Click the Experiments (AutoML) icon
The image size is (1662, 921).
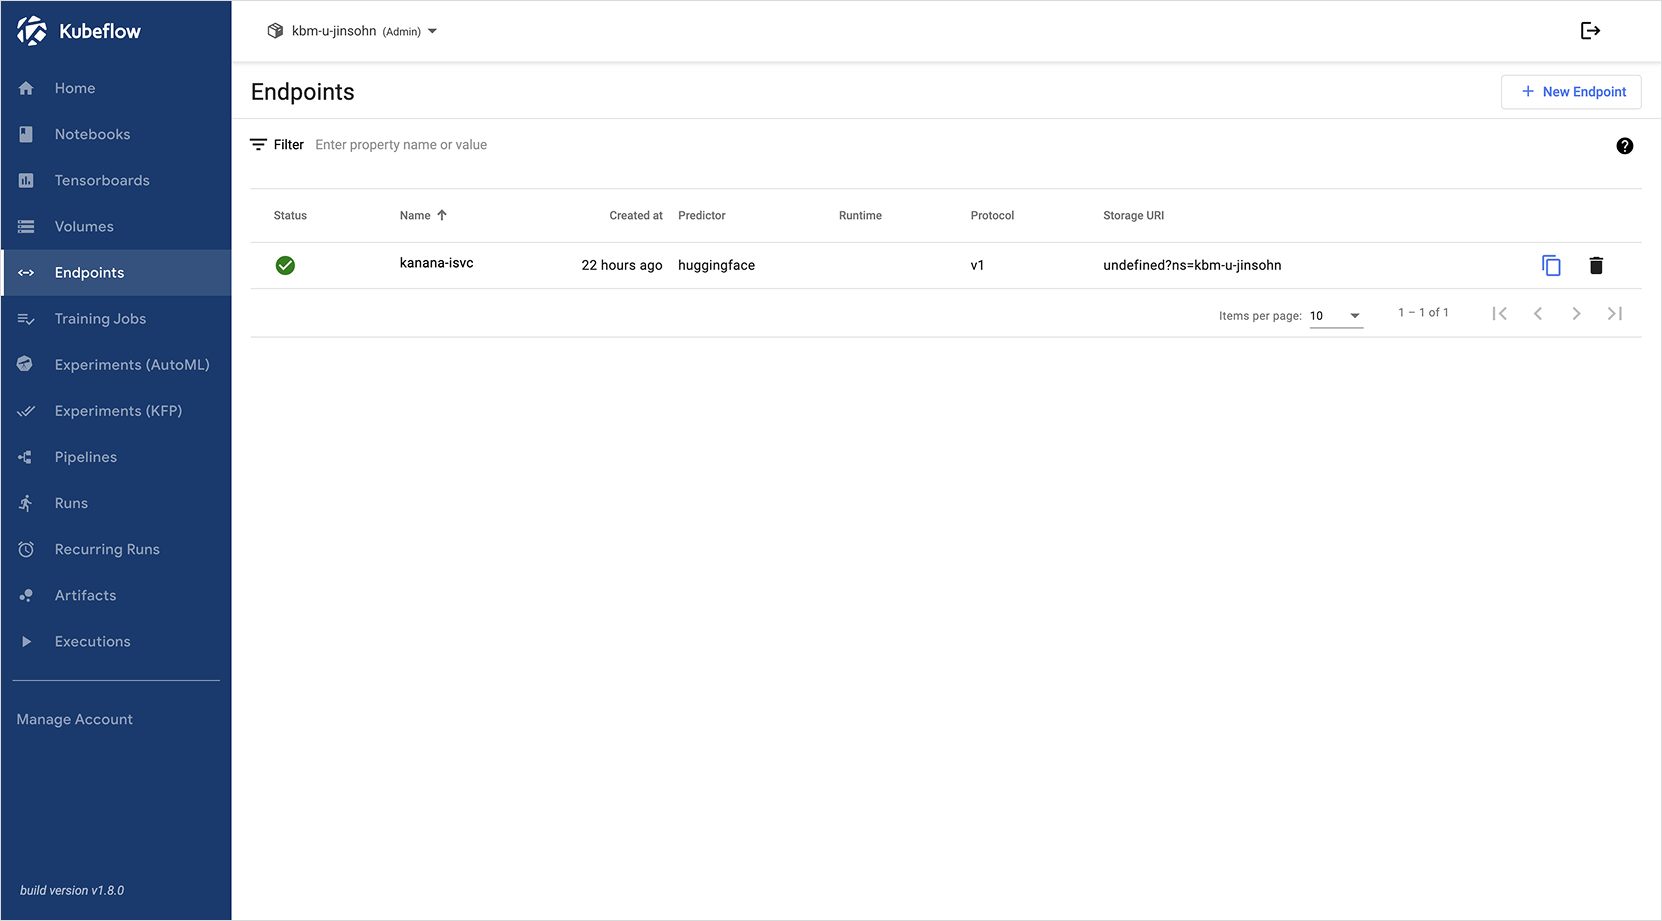pos(26,365)
